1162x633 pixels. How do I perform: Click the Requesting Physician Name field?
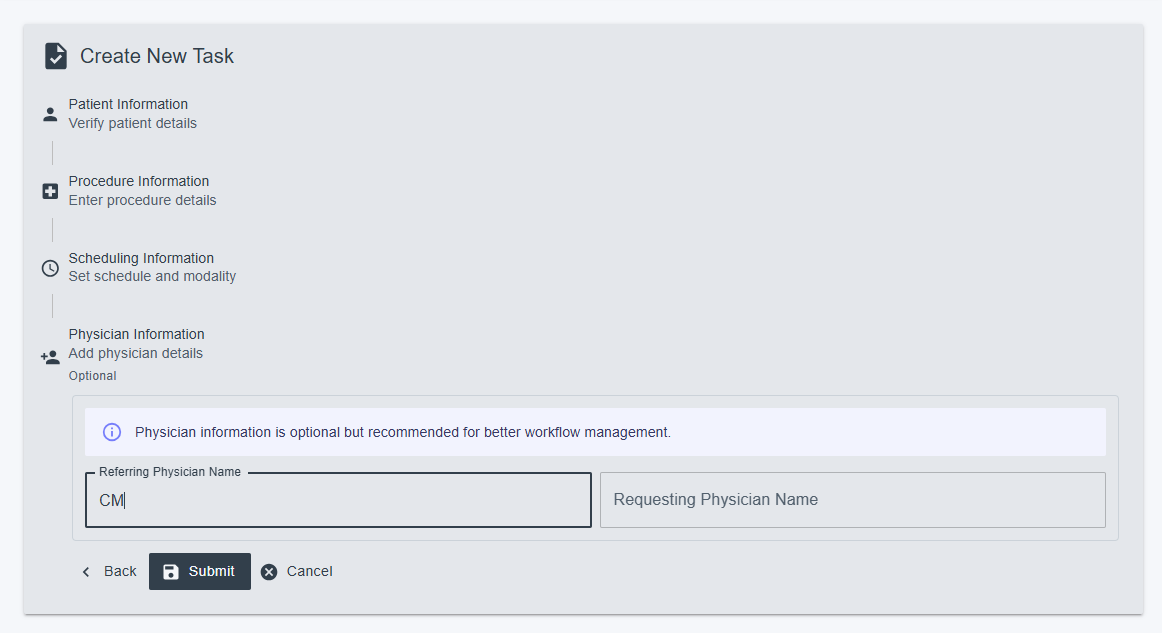pyautogui.click(x=852, y=500)
